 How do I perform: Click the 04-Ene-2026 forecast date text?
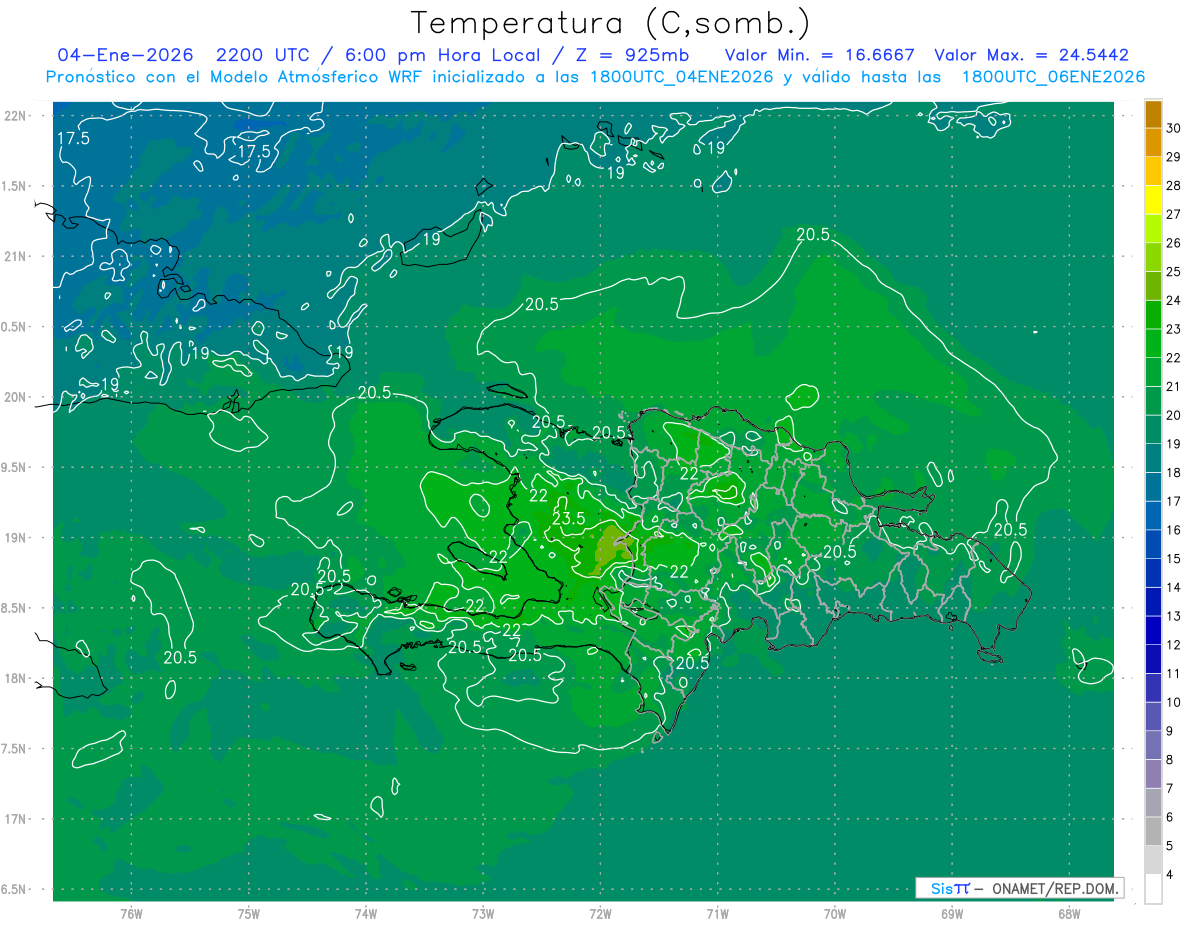click(x=124, y=55)
